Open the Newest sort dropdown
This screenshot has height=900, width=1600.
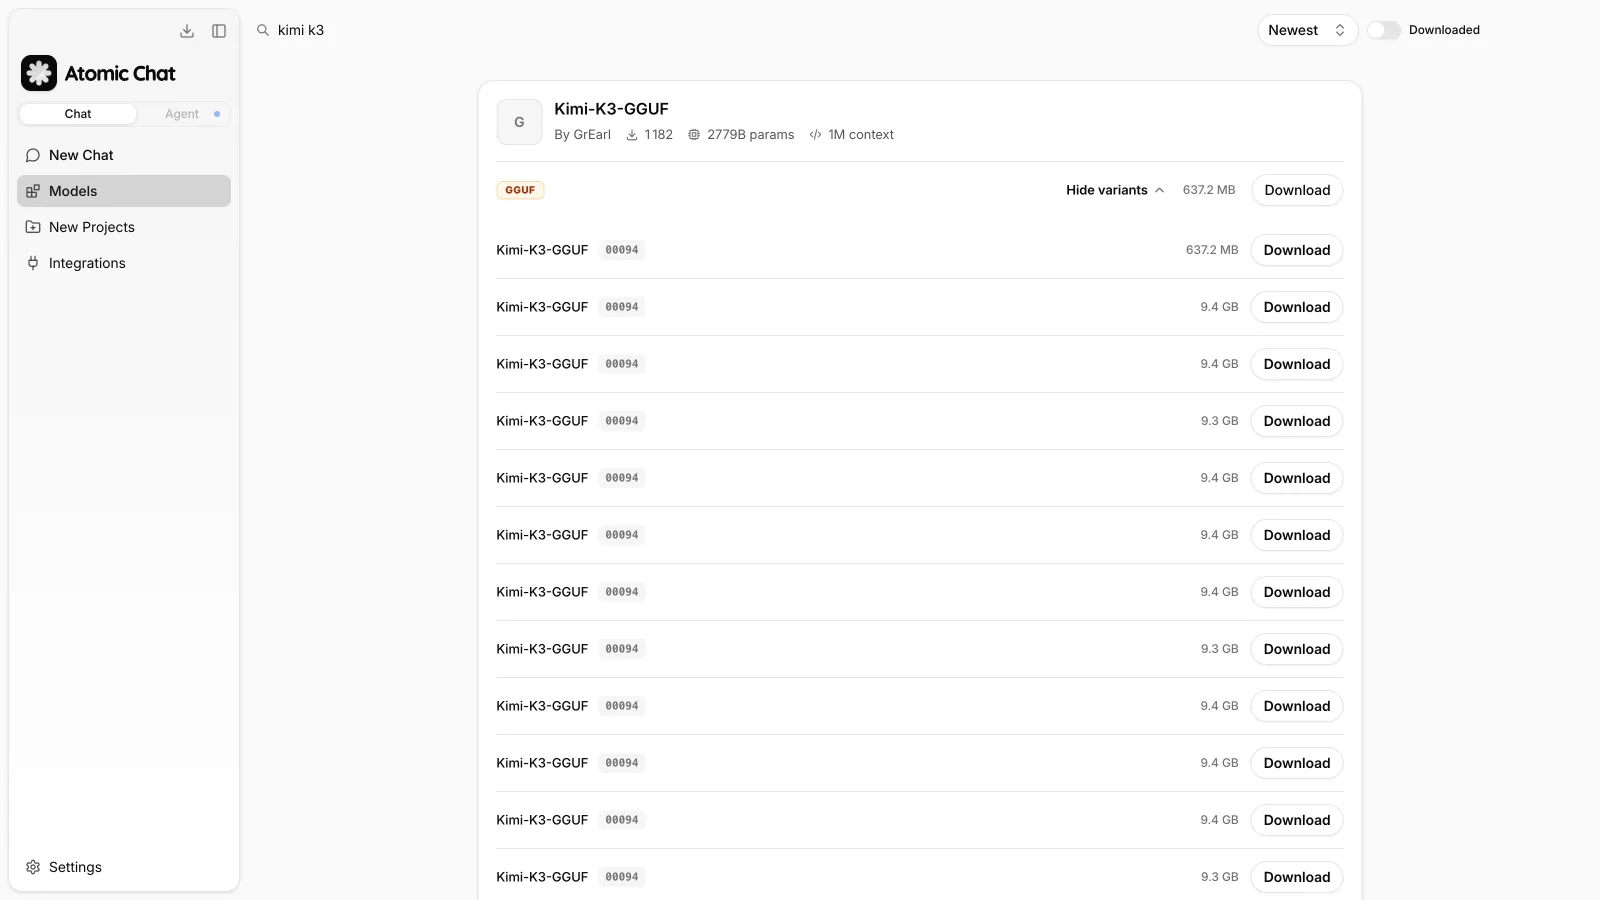tap(1307, 30)
